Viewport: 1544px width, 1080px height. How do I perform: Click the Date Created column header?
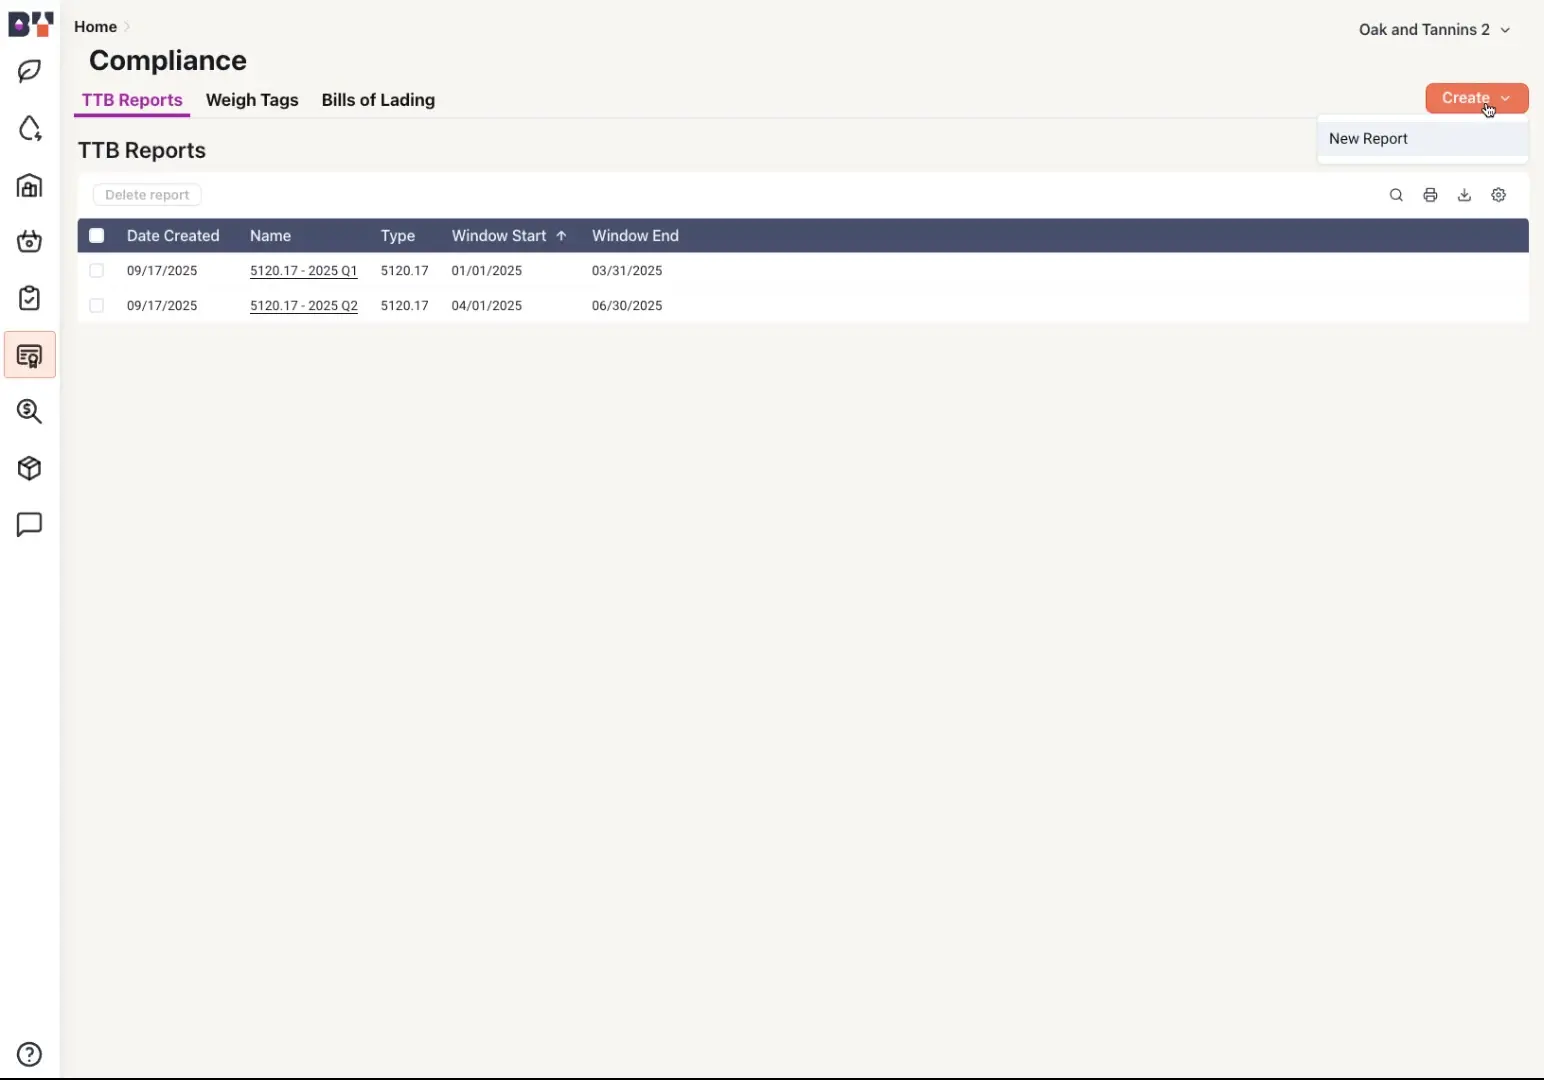[x=173, y=236]
